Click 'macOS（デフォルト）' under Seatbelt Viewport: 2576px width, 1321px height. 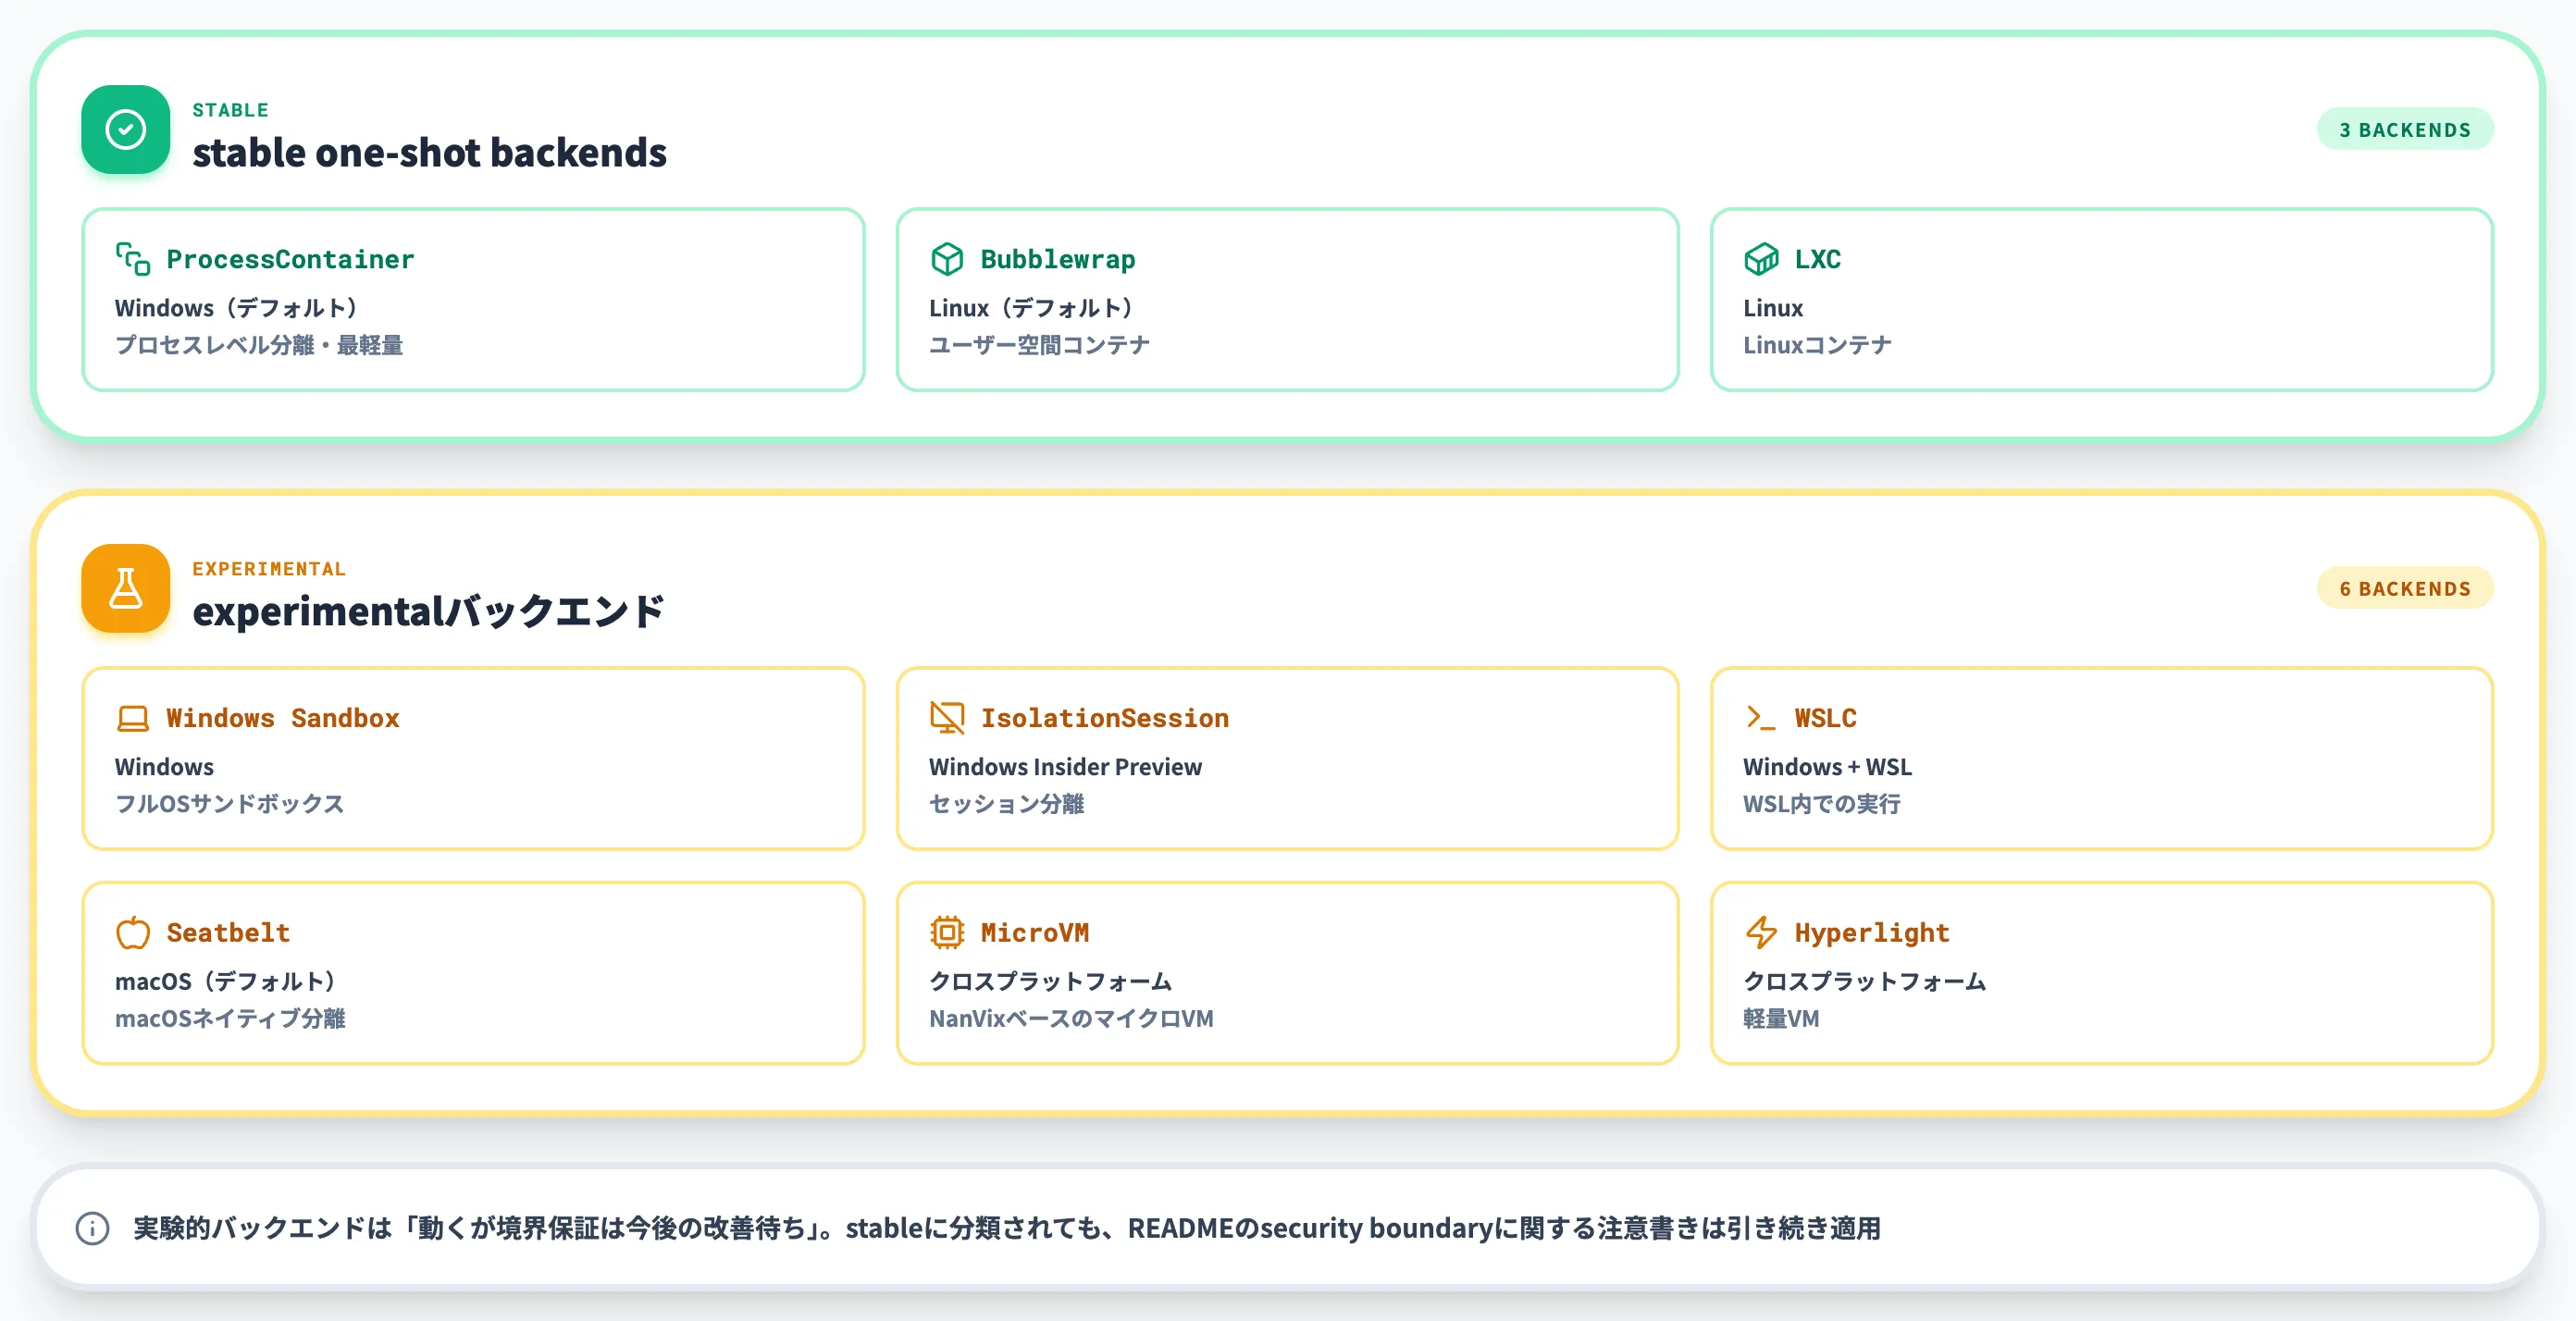225,981
